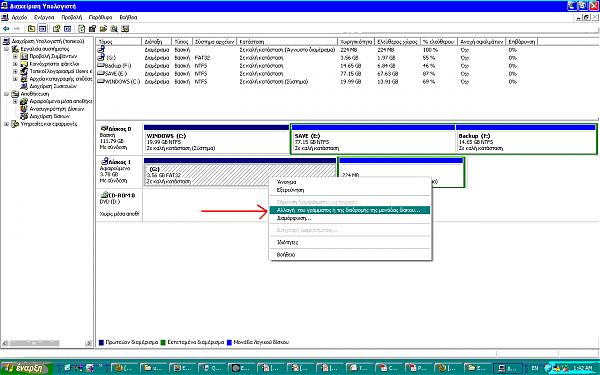Click the Refresh toolbar icon
Image resolution: width=600 pixels, height=375 pixels.
pyautogui.click(x=82, y=29)
